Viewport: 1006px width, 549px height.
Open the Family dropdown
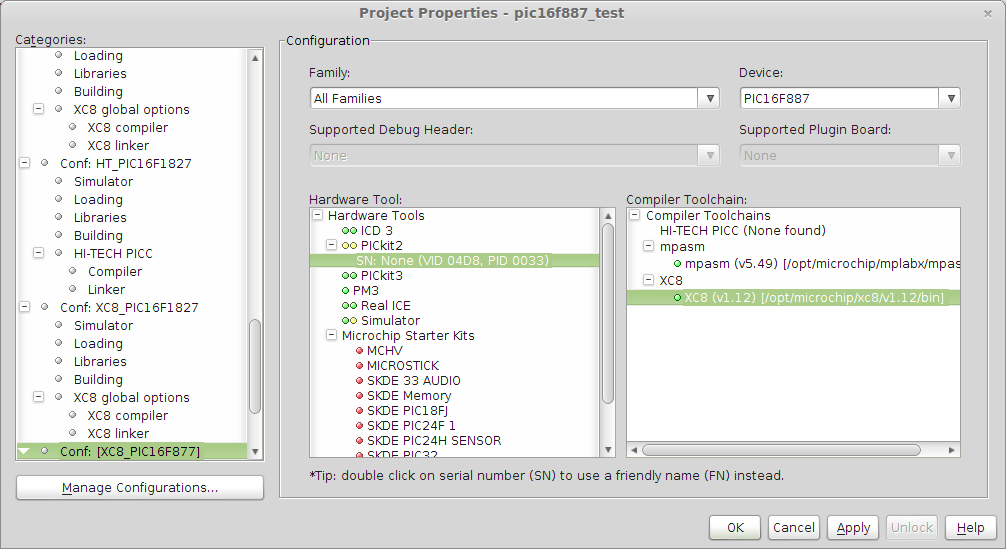pyautogui.click(x=710, y=98)
